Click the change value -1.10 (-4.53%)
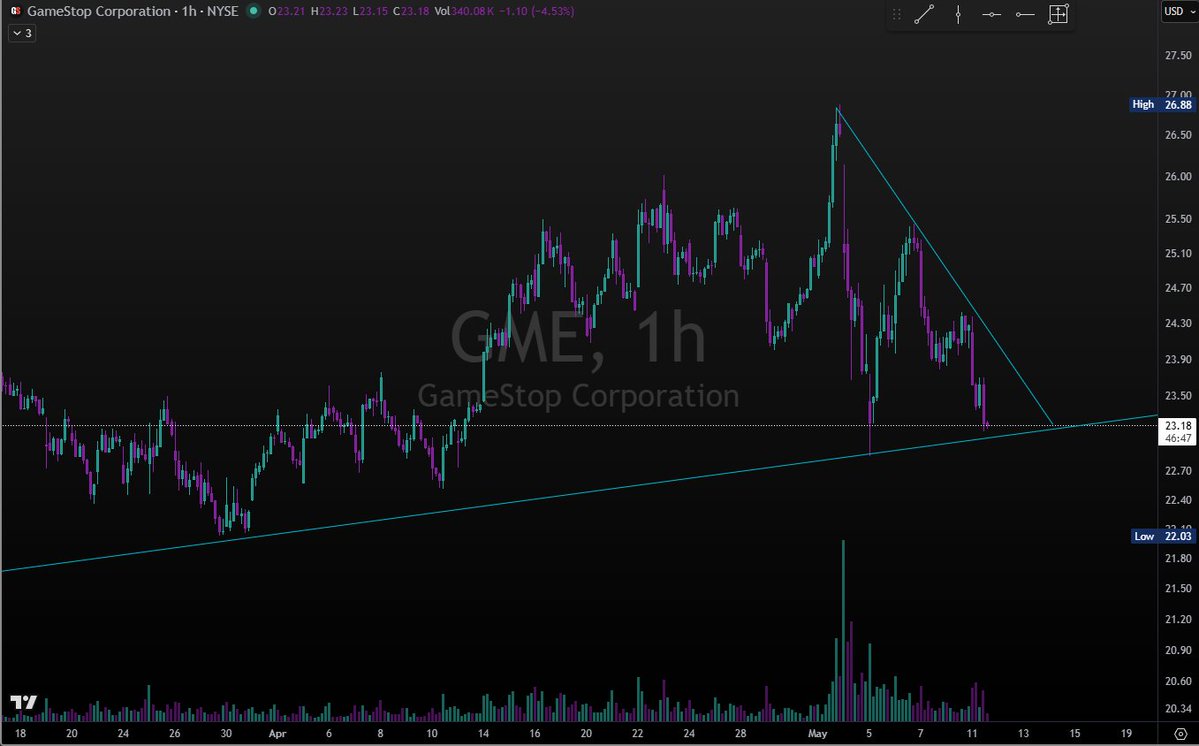Image resolution: width=1199 pixels, height=746 pixels. 539,11
